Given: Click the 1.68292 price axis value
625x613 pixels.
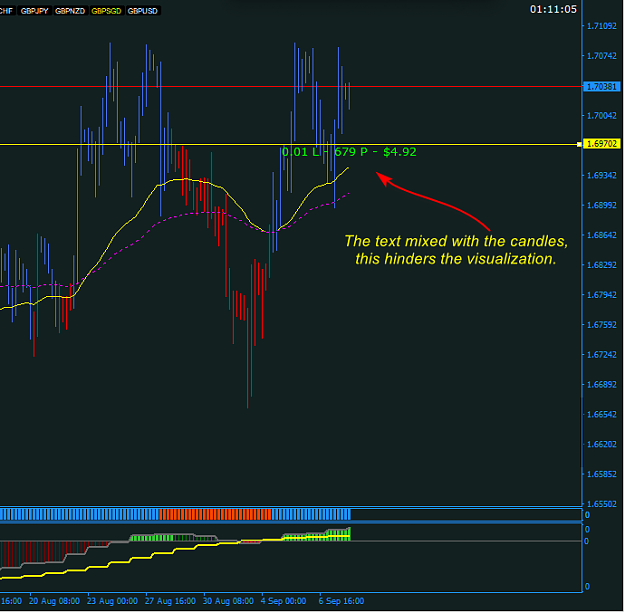Looking at the screenshot, I should [x=601, y=265].
